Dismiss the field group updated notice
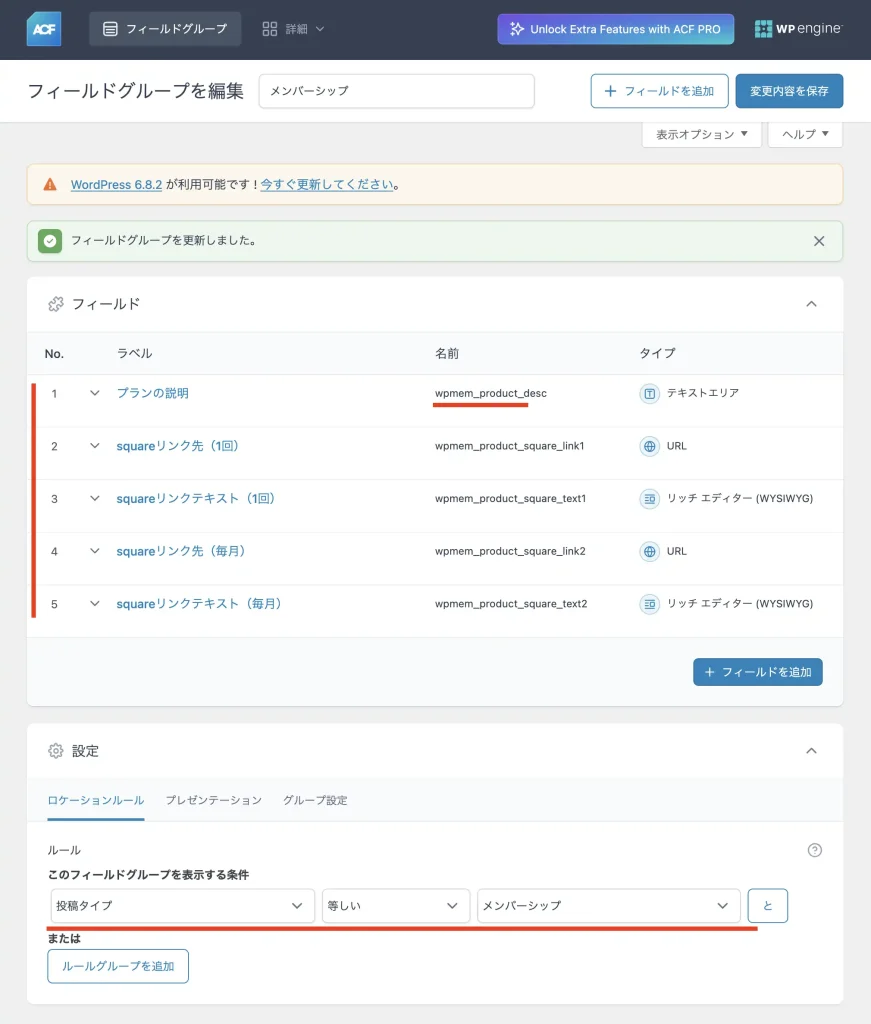The image size is (871, 1024). pos(819,241)
